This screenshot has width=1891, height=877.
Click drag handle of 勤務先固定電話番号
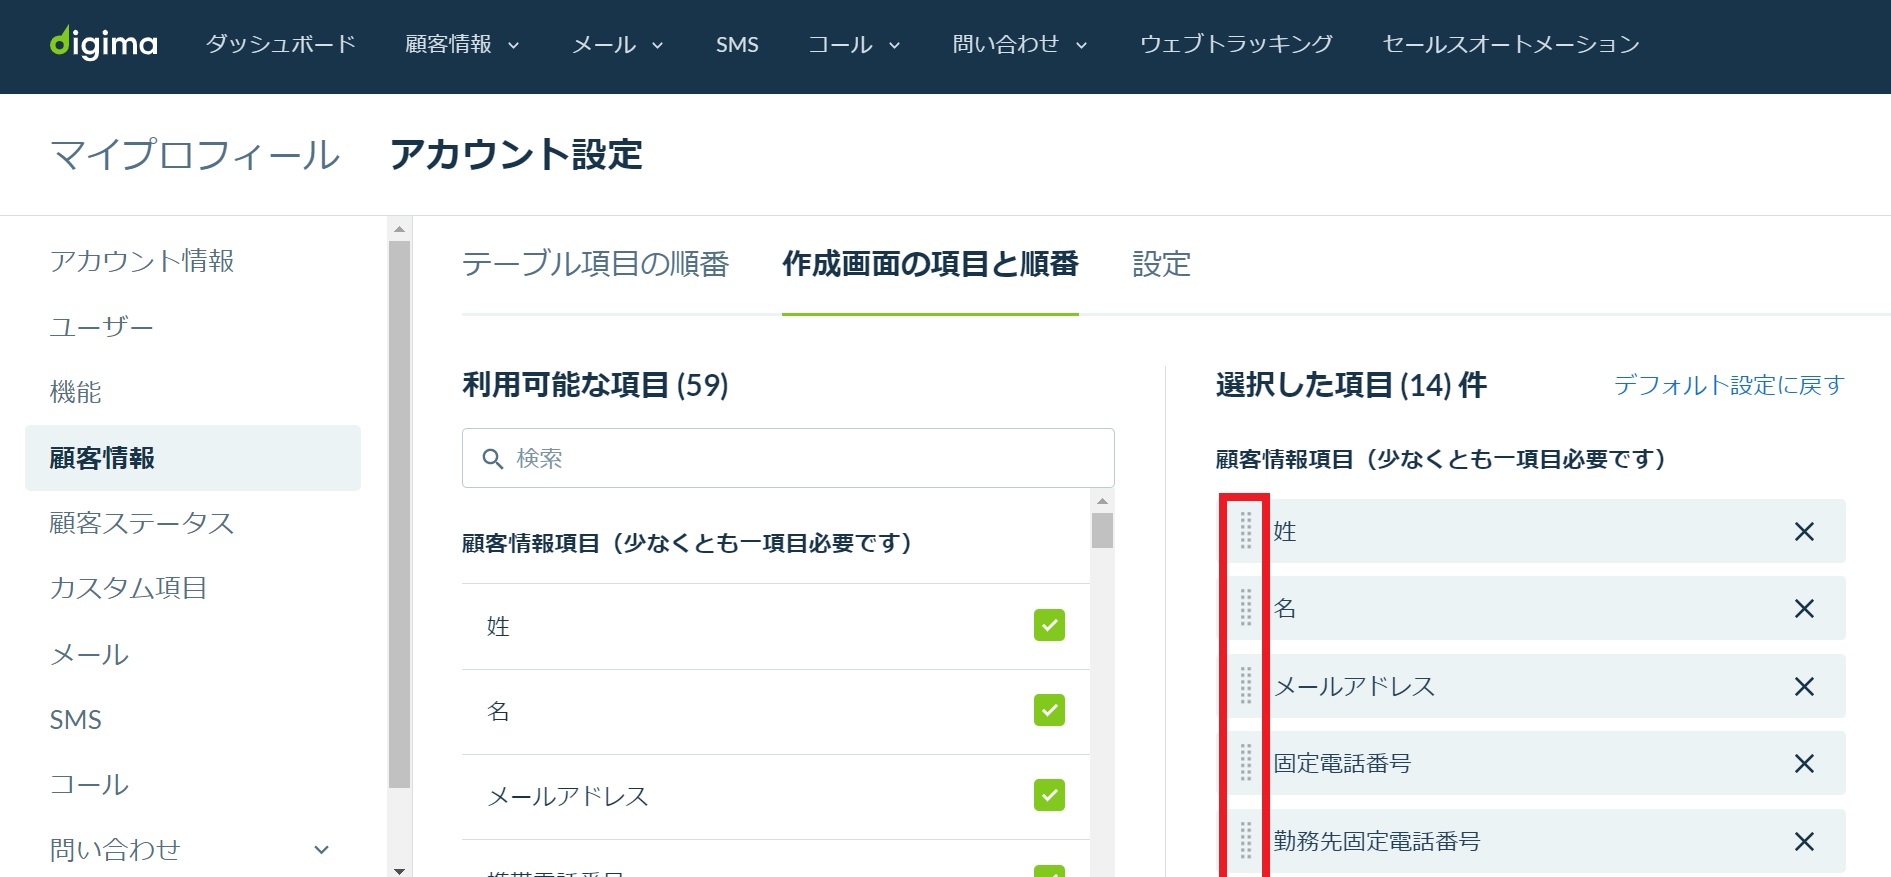pyautogui.click(x=1246, y=841)
